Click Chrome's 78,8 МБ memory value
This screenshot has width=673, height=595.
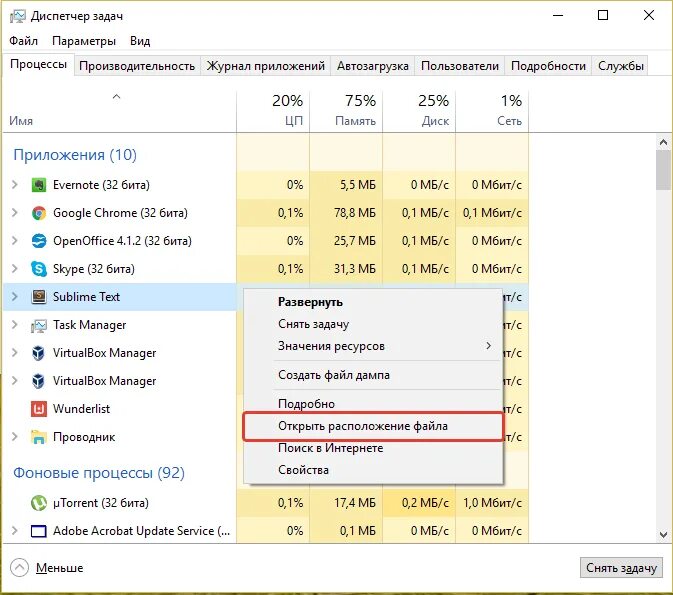(x=355, y=213)
